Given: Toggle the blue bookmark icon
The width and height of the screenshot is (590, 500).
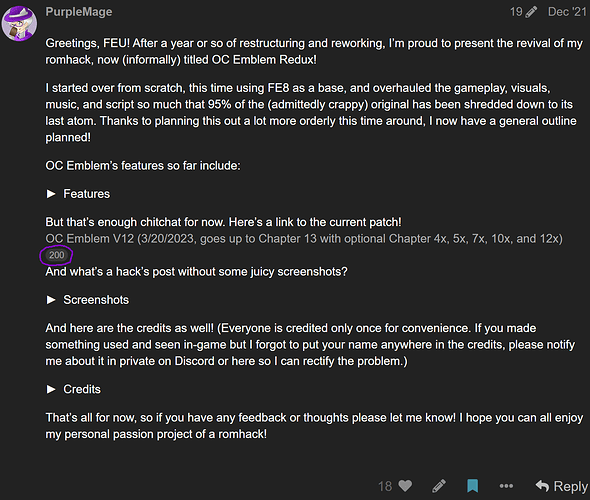Looking at the screenshot, I should (x=473, y=486).
